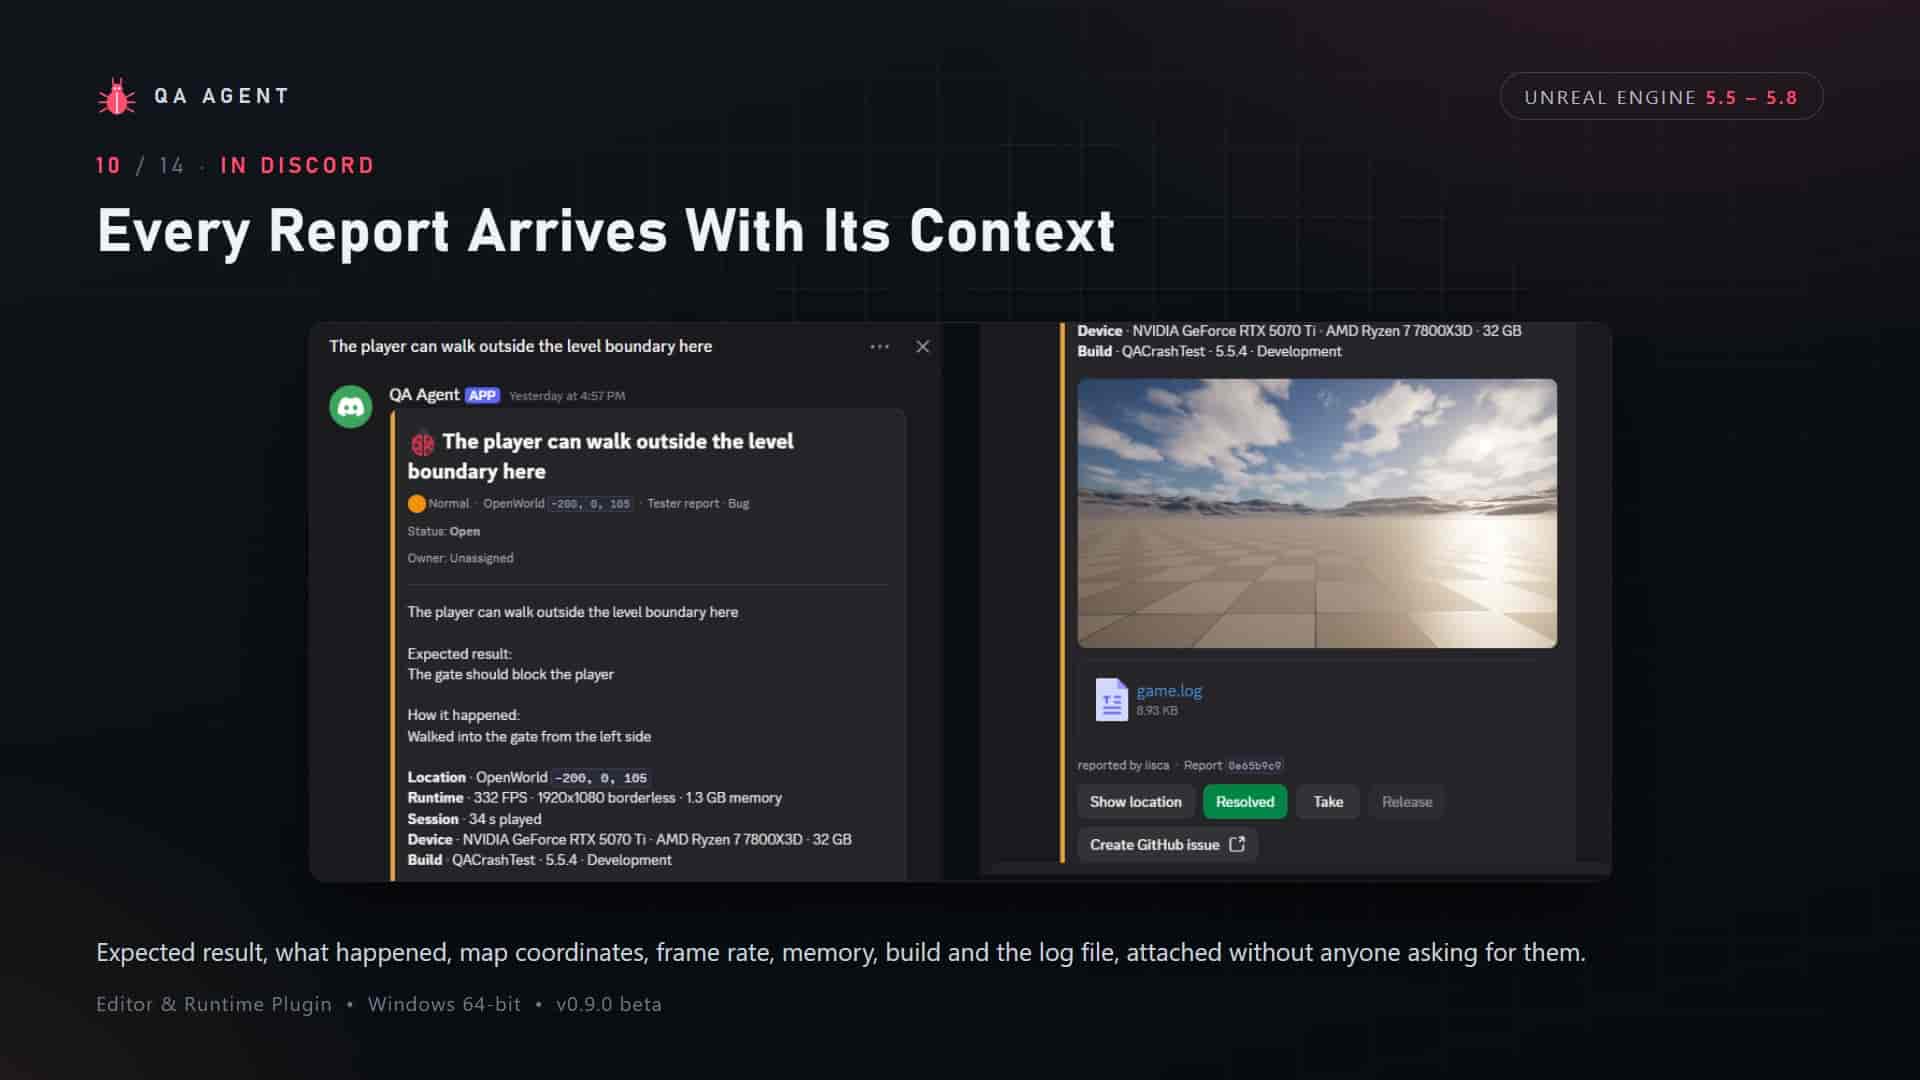Click the QA Agent username in the message
The height and width of the screenshot is (1080, 1920).
coord(424,394)
